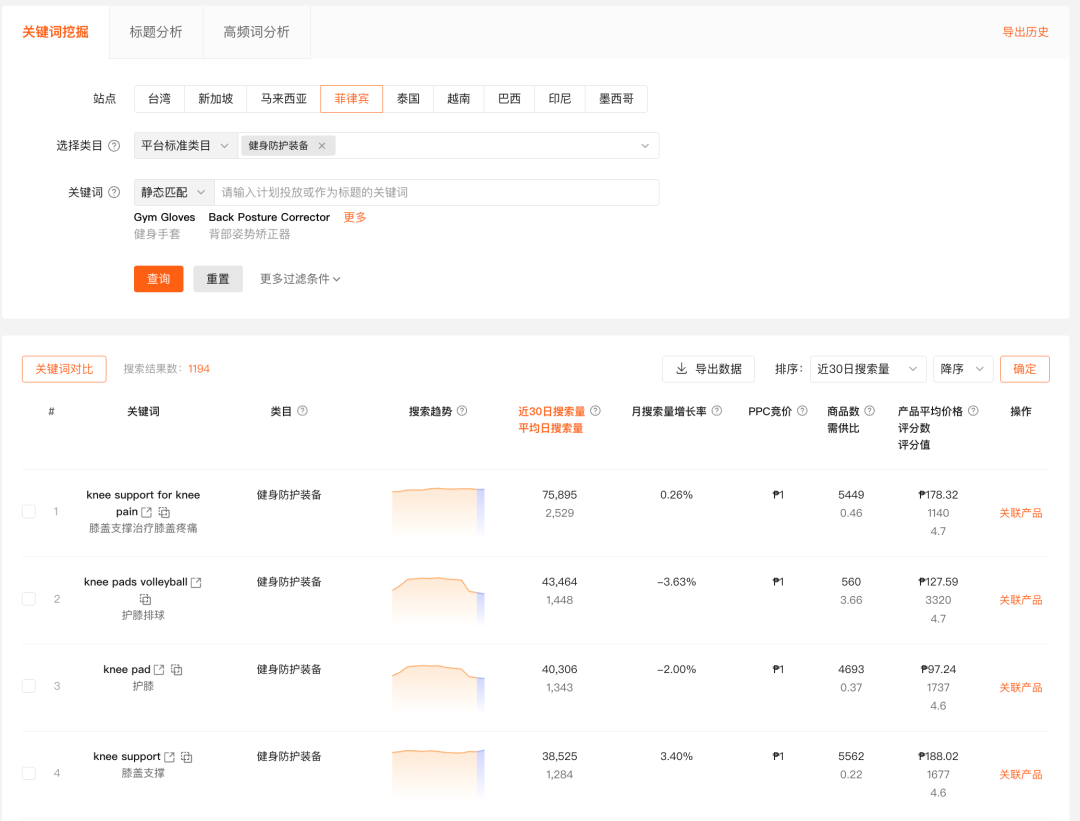Click search volume value 75,895

click(x=559, y=495)
